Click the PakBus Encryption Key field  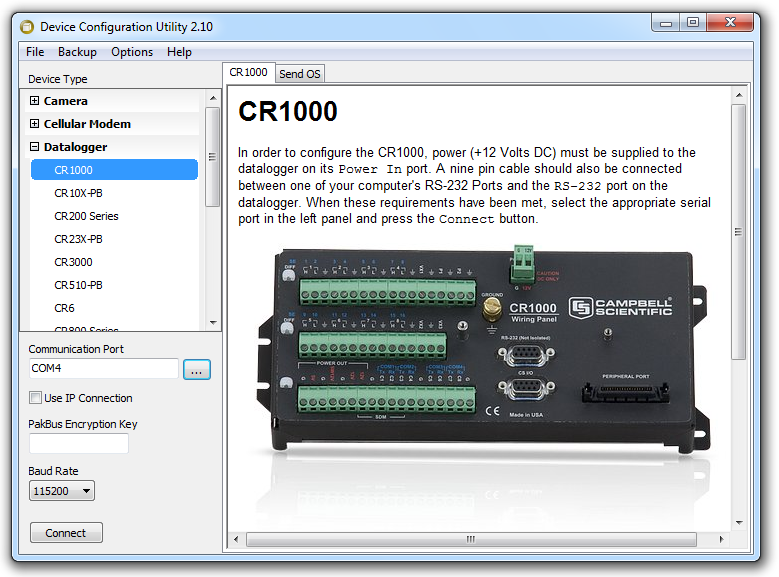(79, 443)
